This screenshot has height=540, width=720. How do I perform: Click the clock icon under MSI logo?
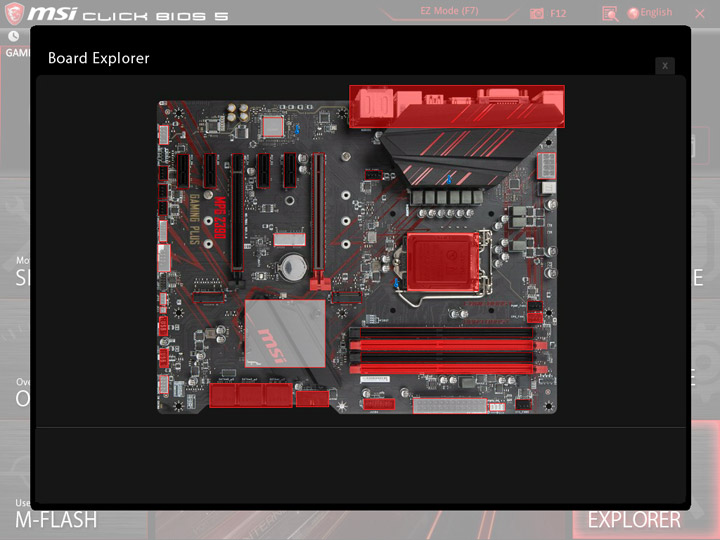[x=14, y=36]
